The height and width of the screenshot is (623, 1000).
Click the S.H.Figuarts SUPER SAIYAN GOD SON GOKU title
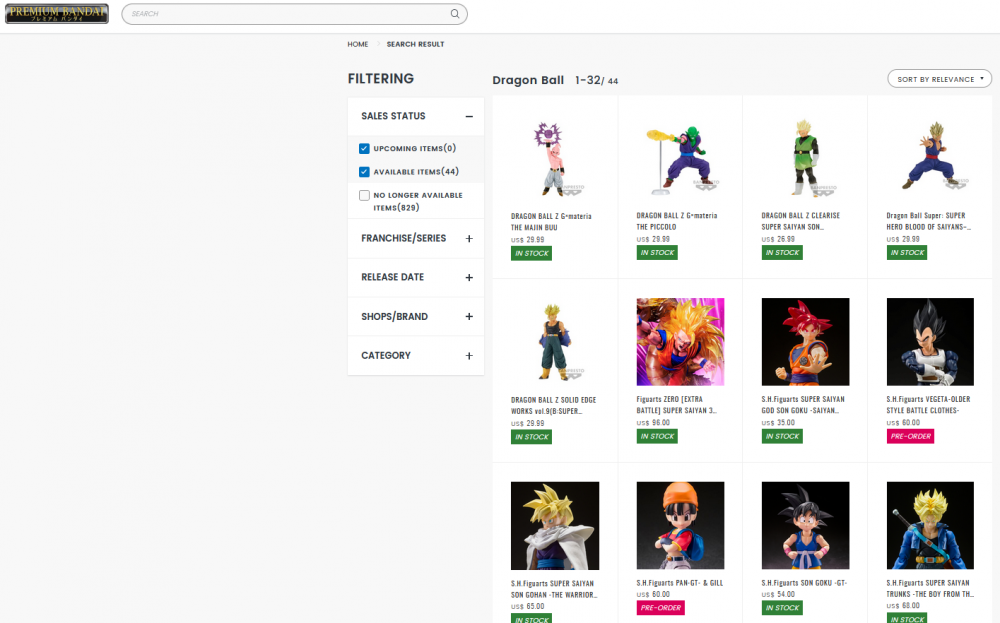click(x=803, y=405)
